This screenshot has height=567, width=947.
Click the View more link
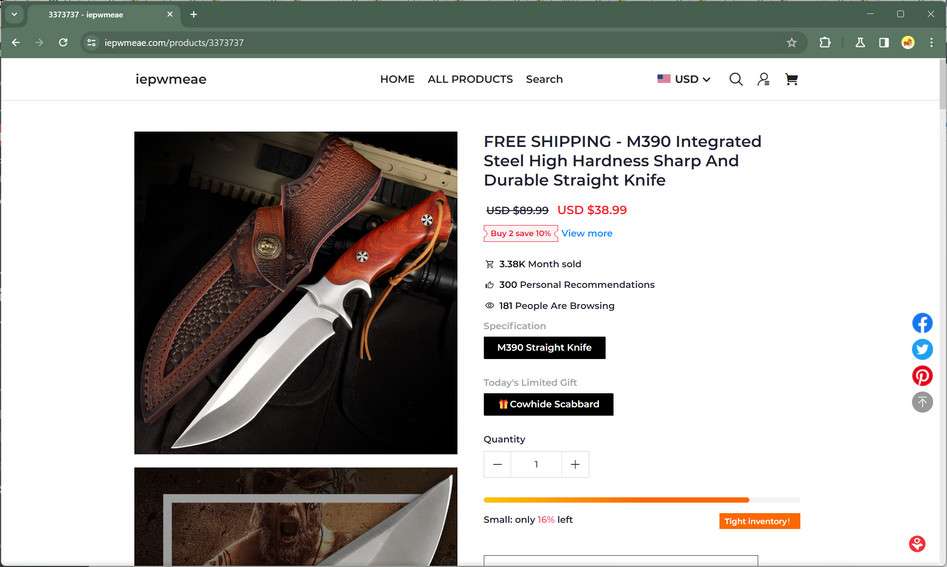click(587, 233)
